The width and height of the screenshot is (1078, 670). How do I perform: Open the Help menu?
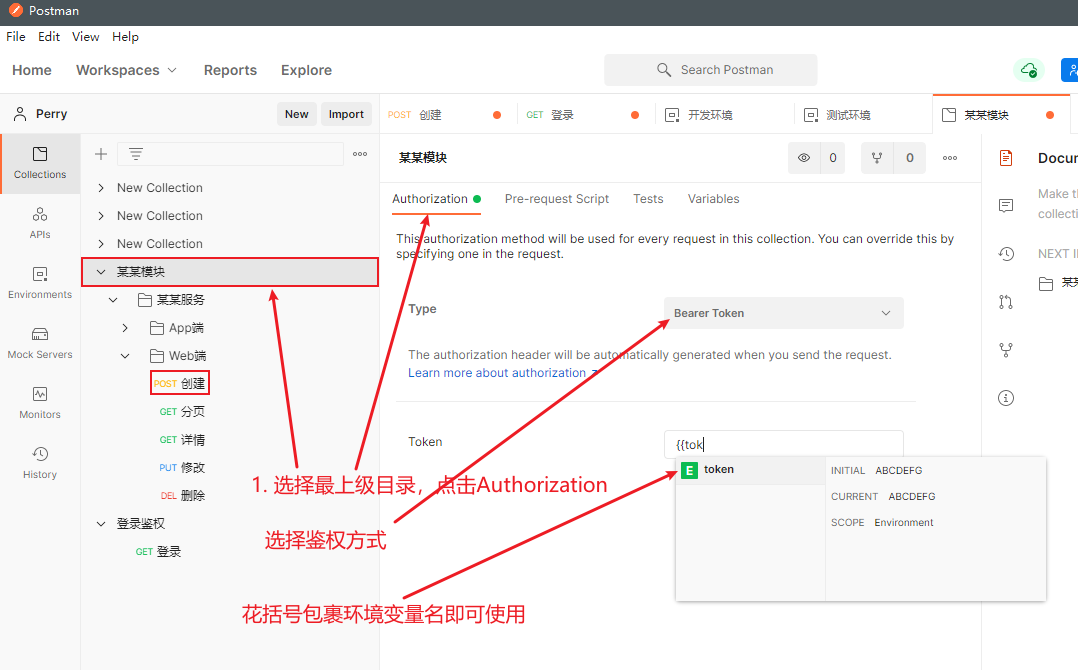pos(125,36)
